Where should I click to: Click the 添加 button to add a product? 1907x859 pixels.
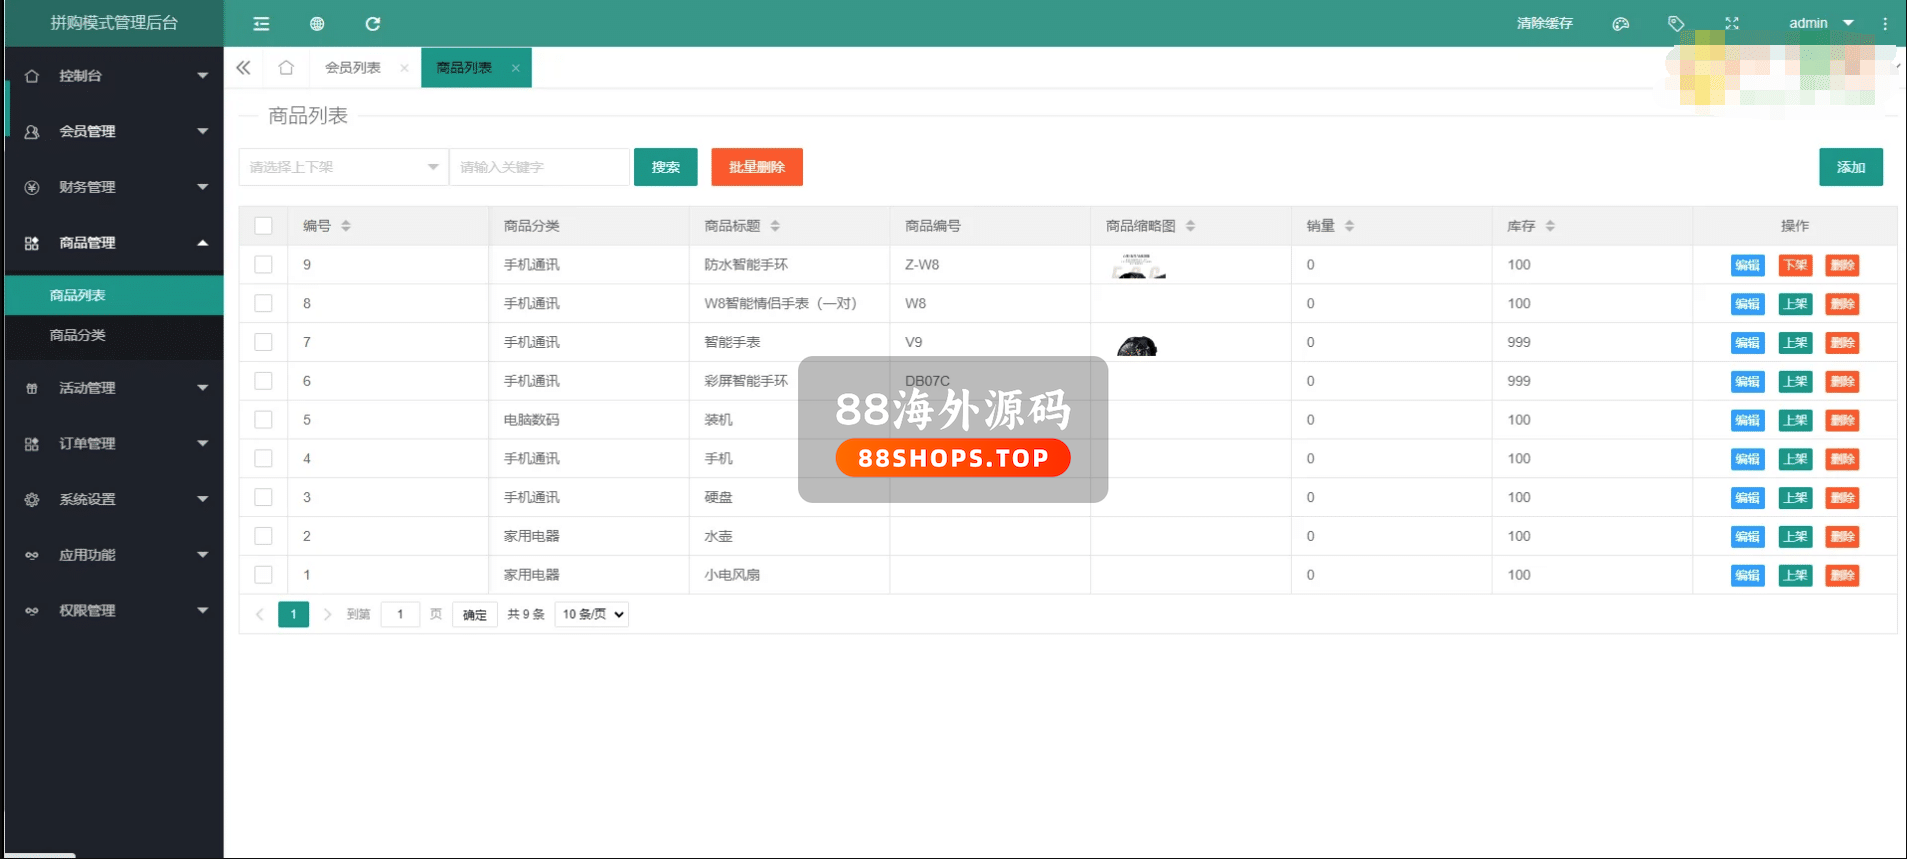point(1850,167)
